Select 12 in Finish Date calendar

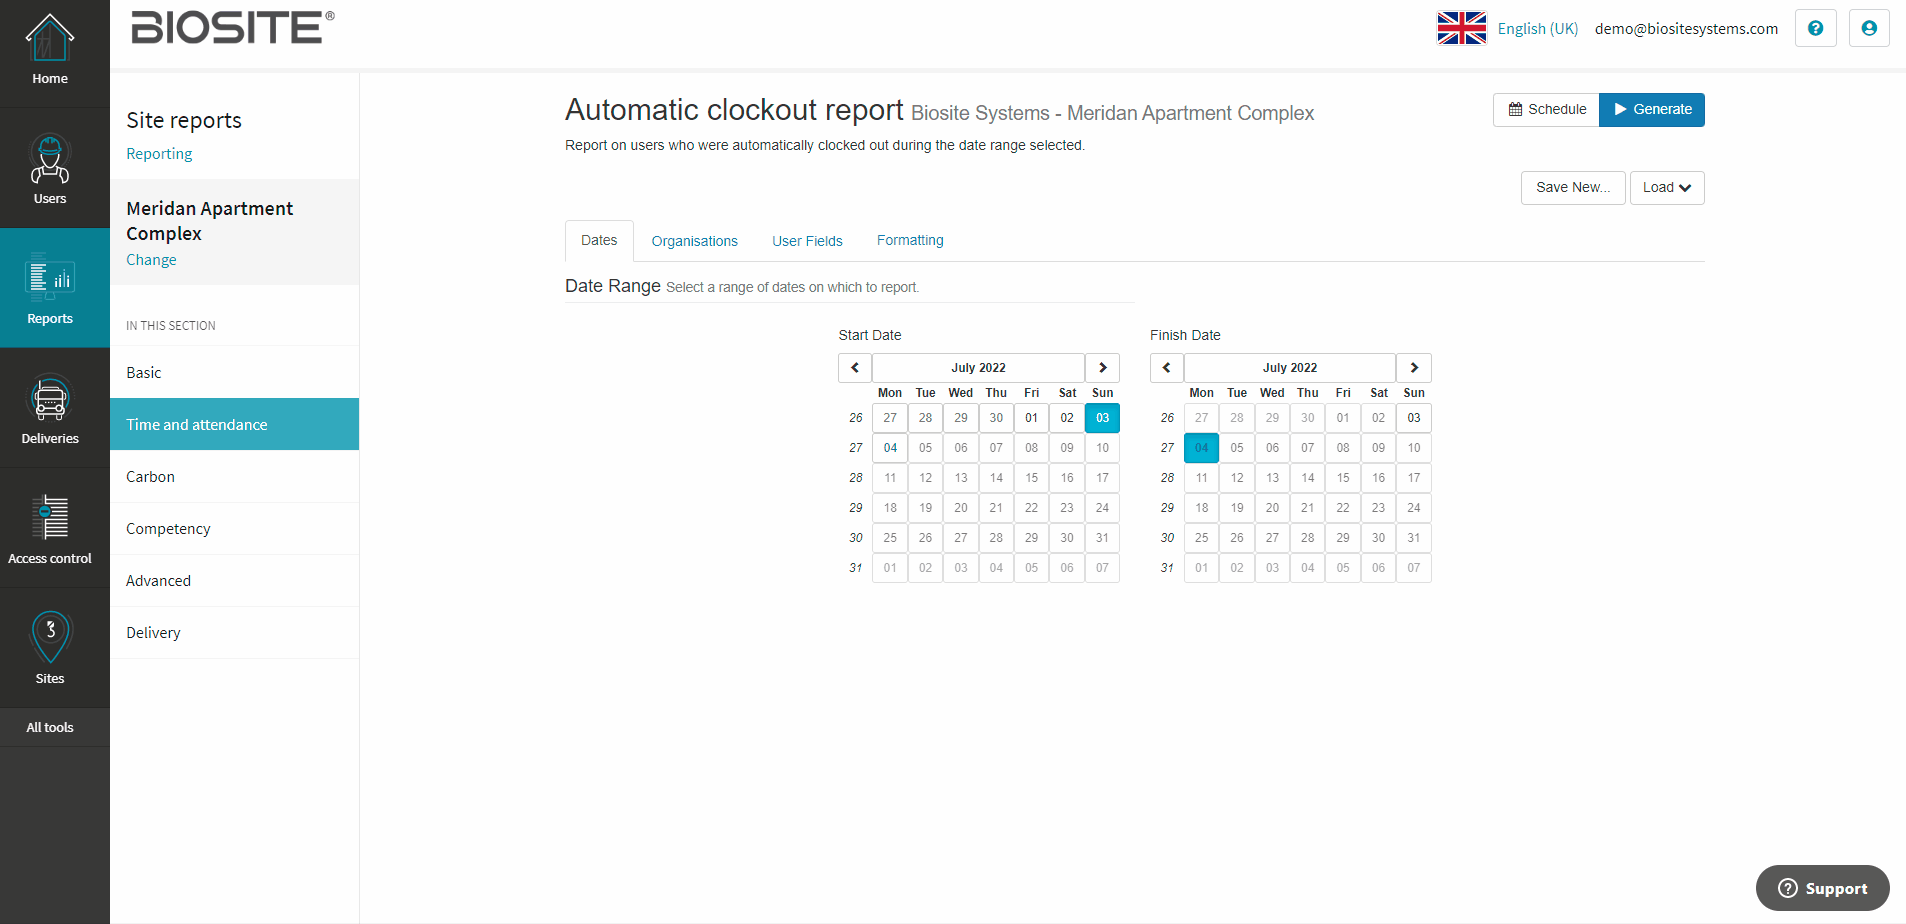pyautogui.click(x=1237, y=478)
